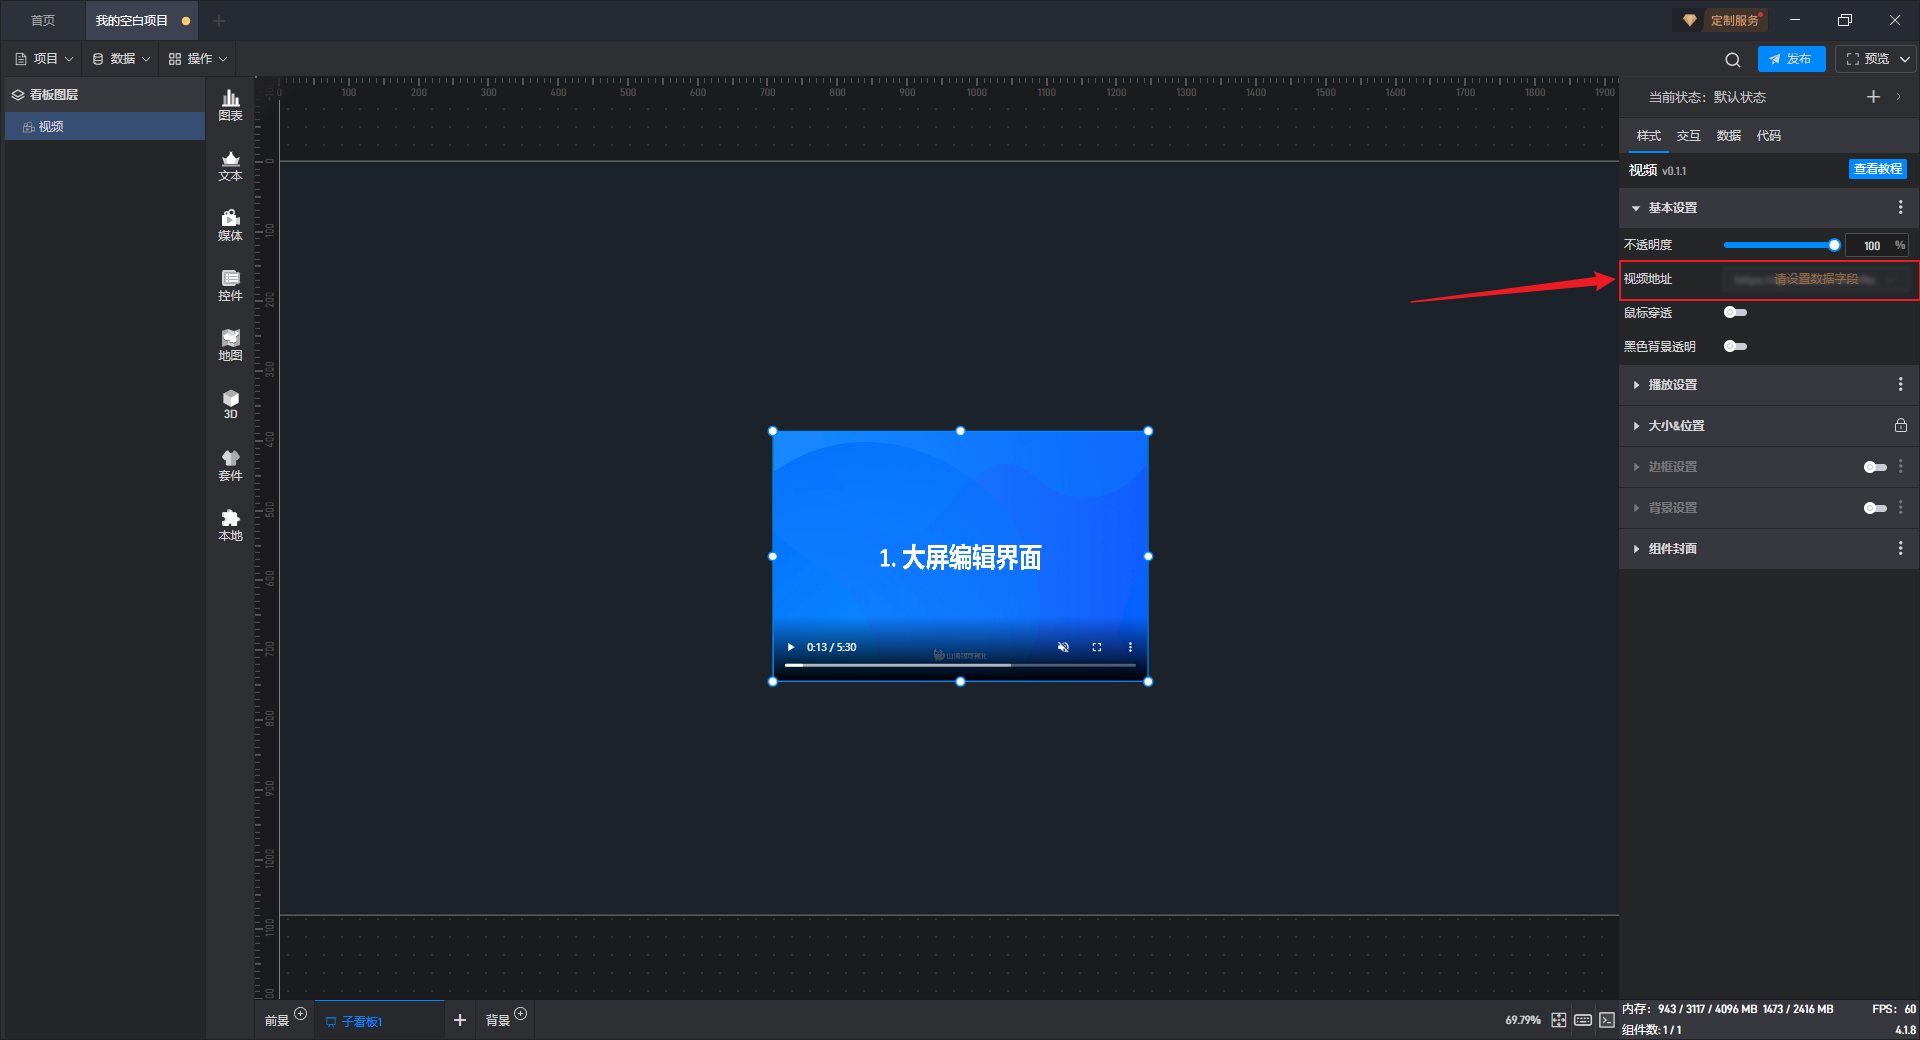This screenshot has height=1040, width=1920.
Task: Open the keyboard shortcuts icon
Action: tap(1583, 1020)
